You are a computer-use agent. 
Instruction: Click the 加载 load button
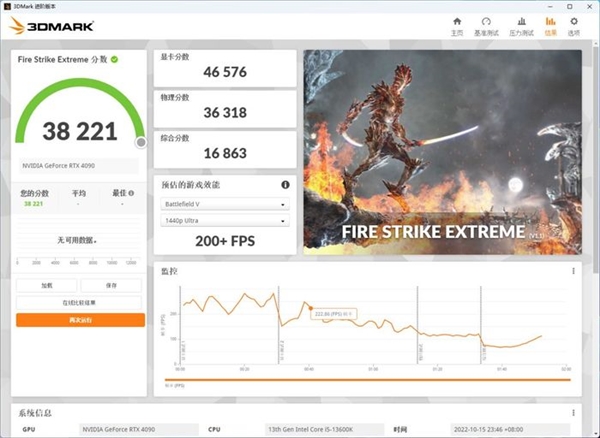[47, 285]
